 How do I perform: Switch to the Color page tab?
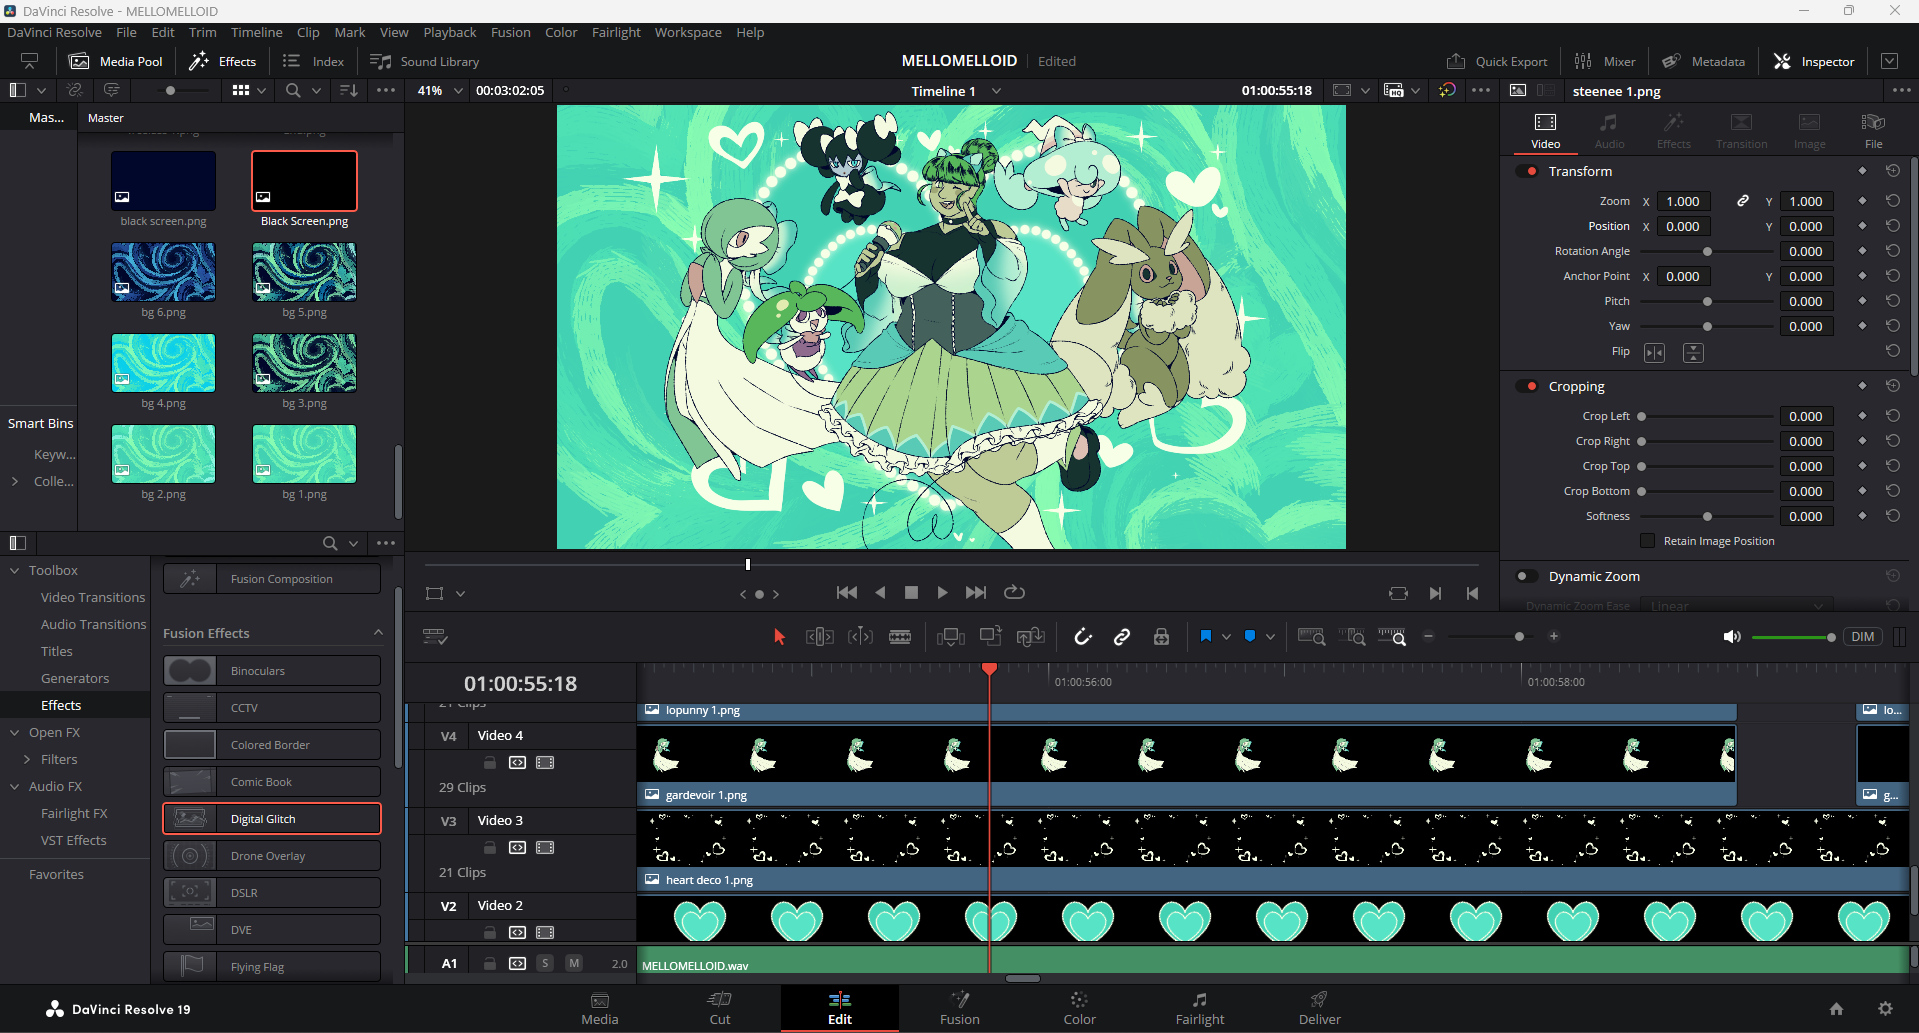click(x=1079, y=1008)
